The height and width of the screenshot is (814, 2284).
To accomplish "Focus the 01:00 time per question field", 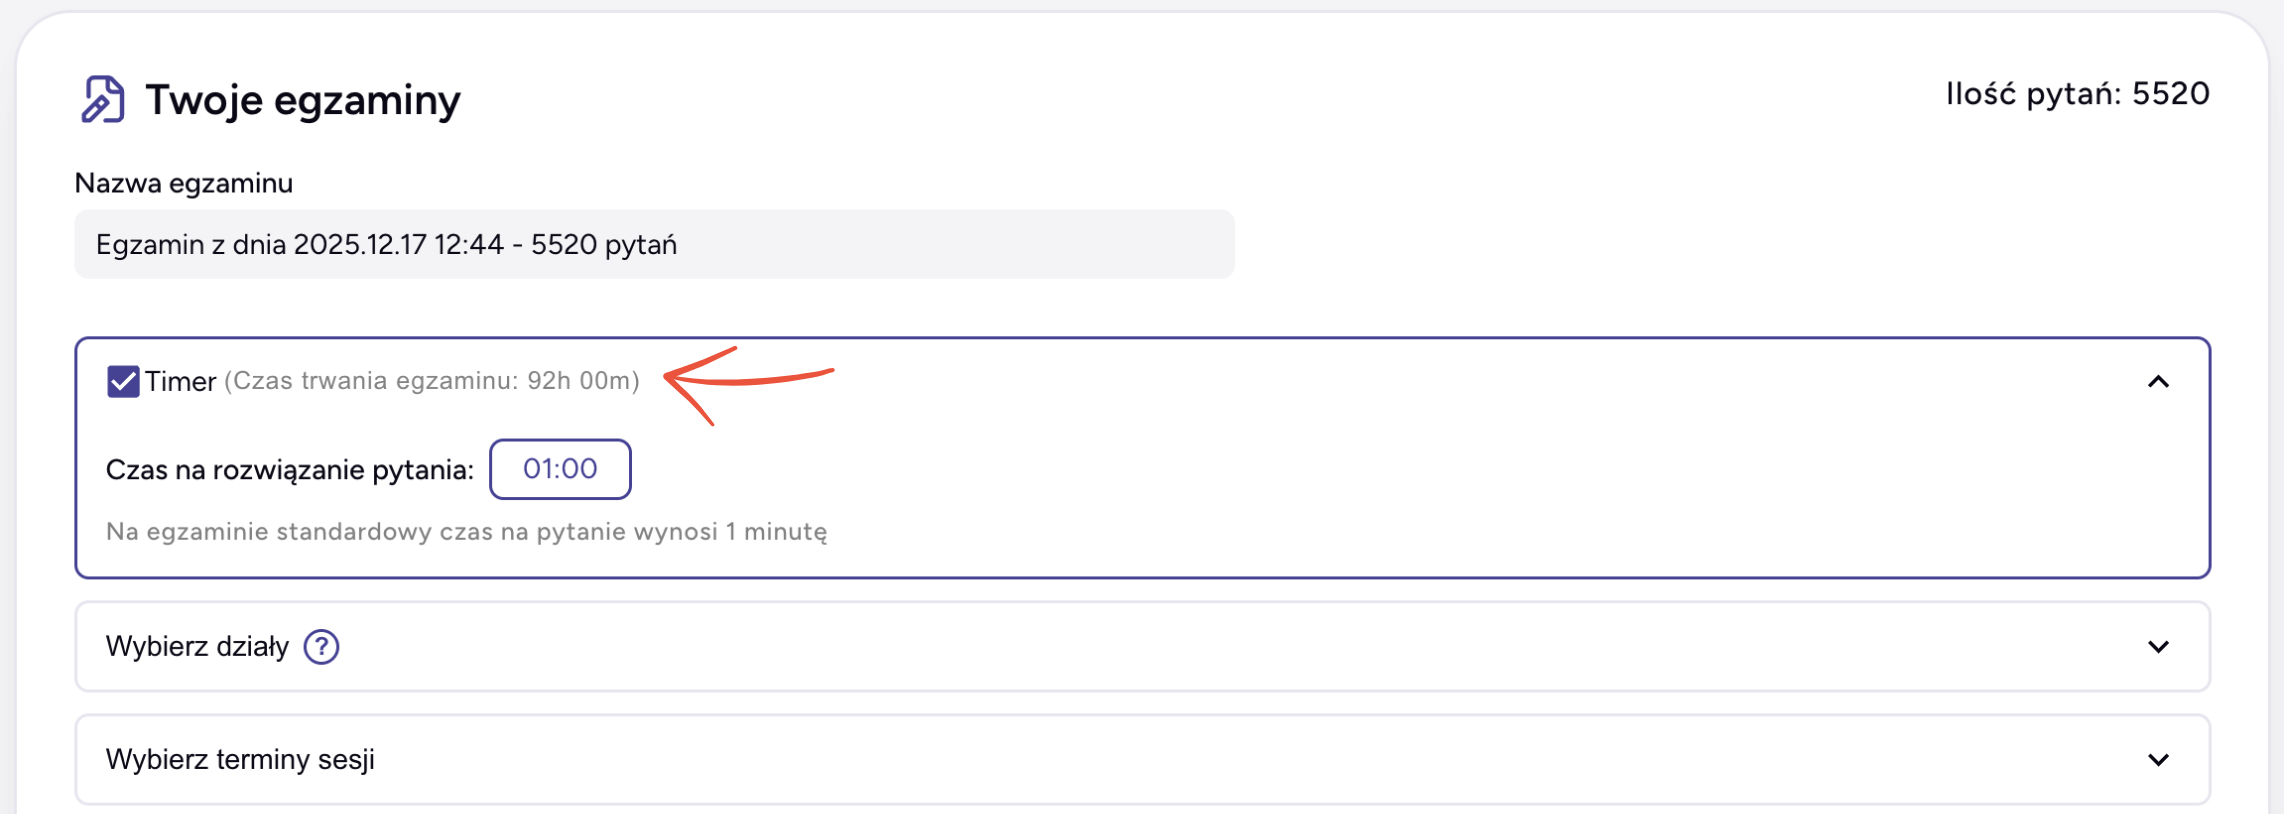I will point(560,469).
